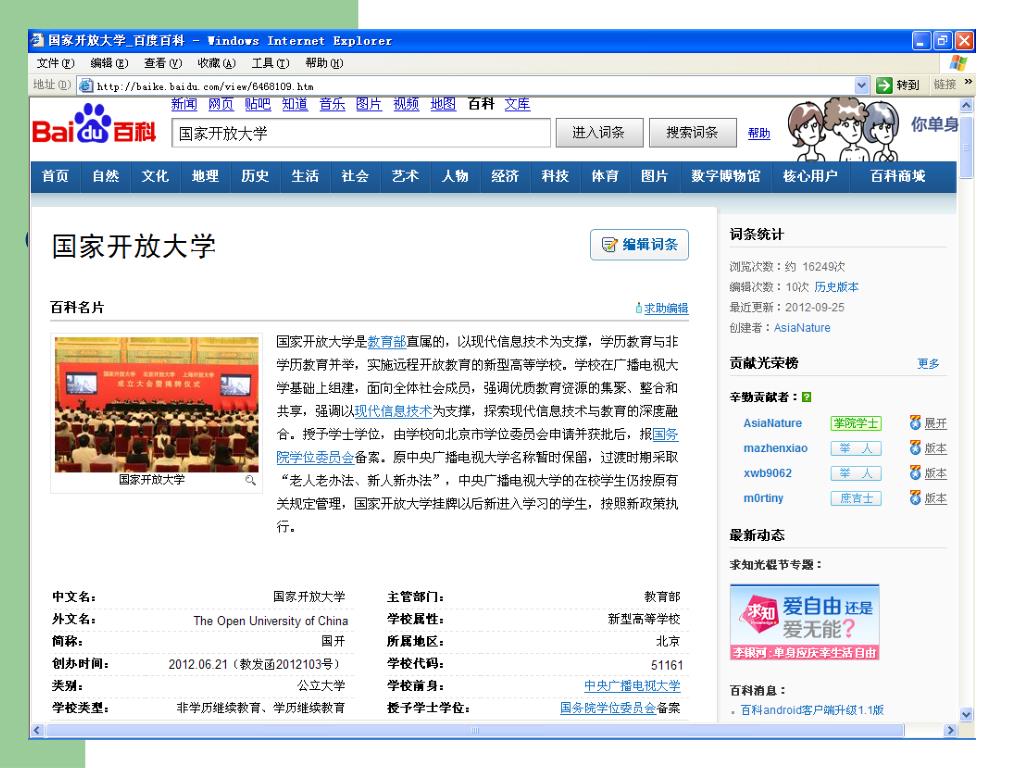This screenshot has height=768, width=1024.
Task: Open the 工具 menu
Action: click(270, 63)
